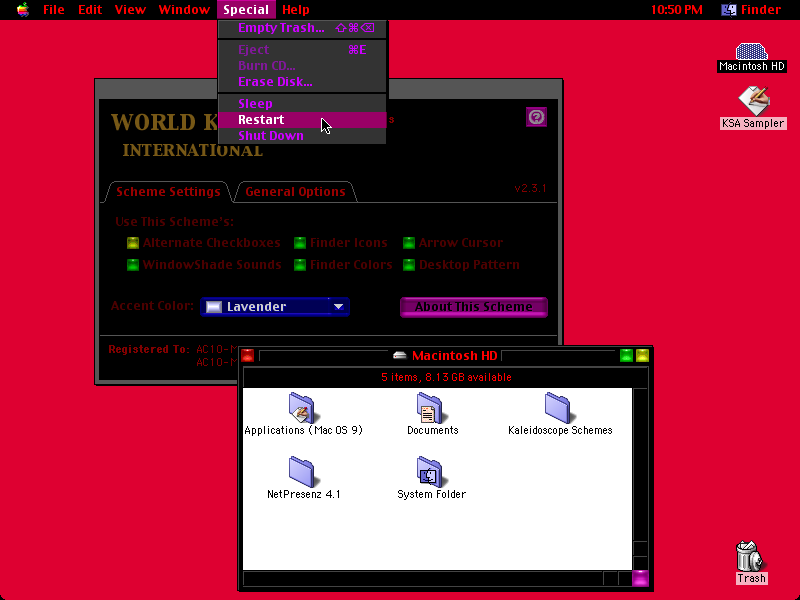Click the v2.3.1 version text
The height and width of the screenshot is (600, 800).
click(x=531, y=188)
